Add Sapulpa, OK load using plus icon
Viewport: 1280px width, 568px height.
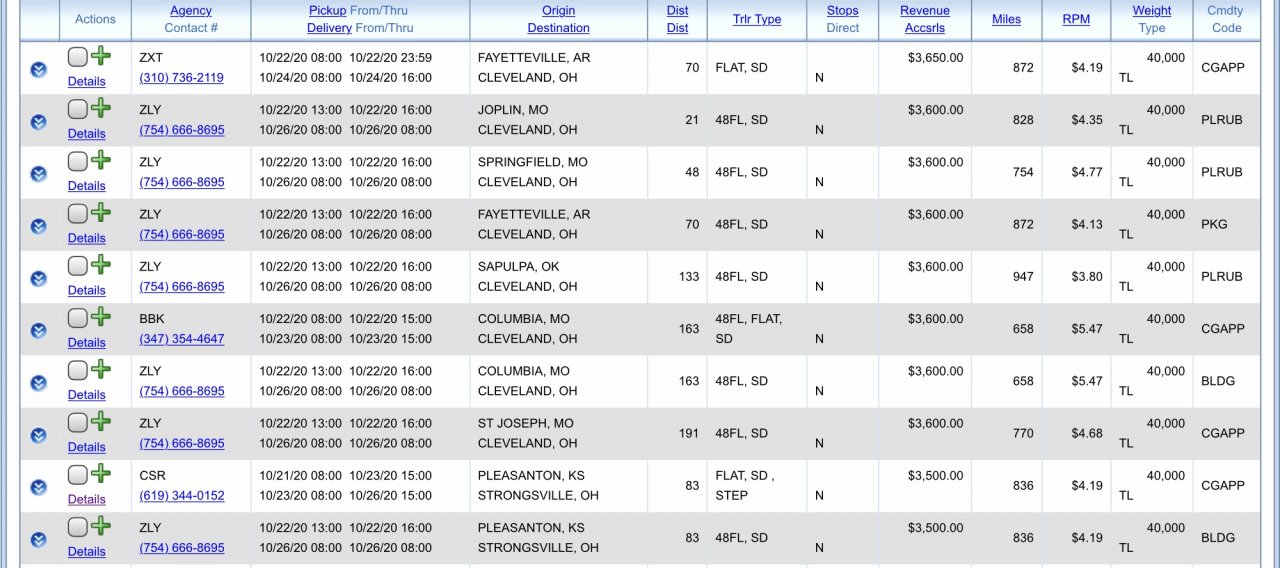(x=101, y=265)
